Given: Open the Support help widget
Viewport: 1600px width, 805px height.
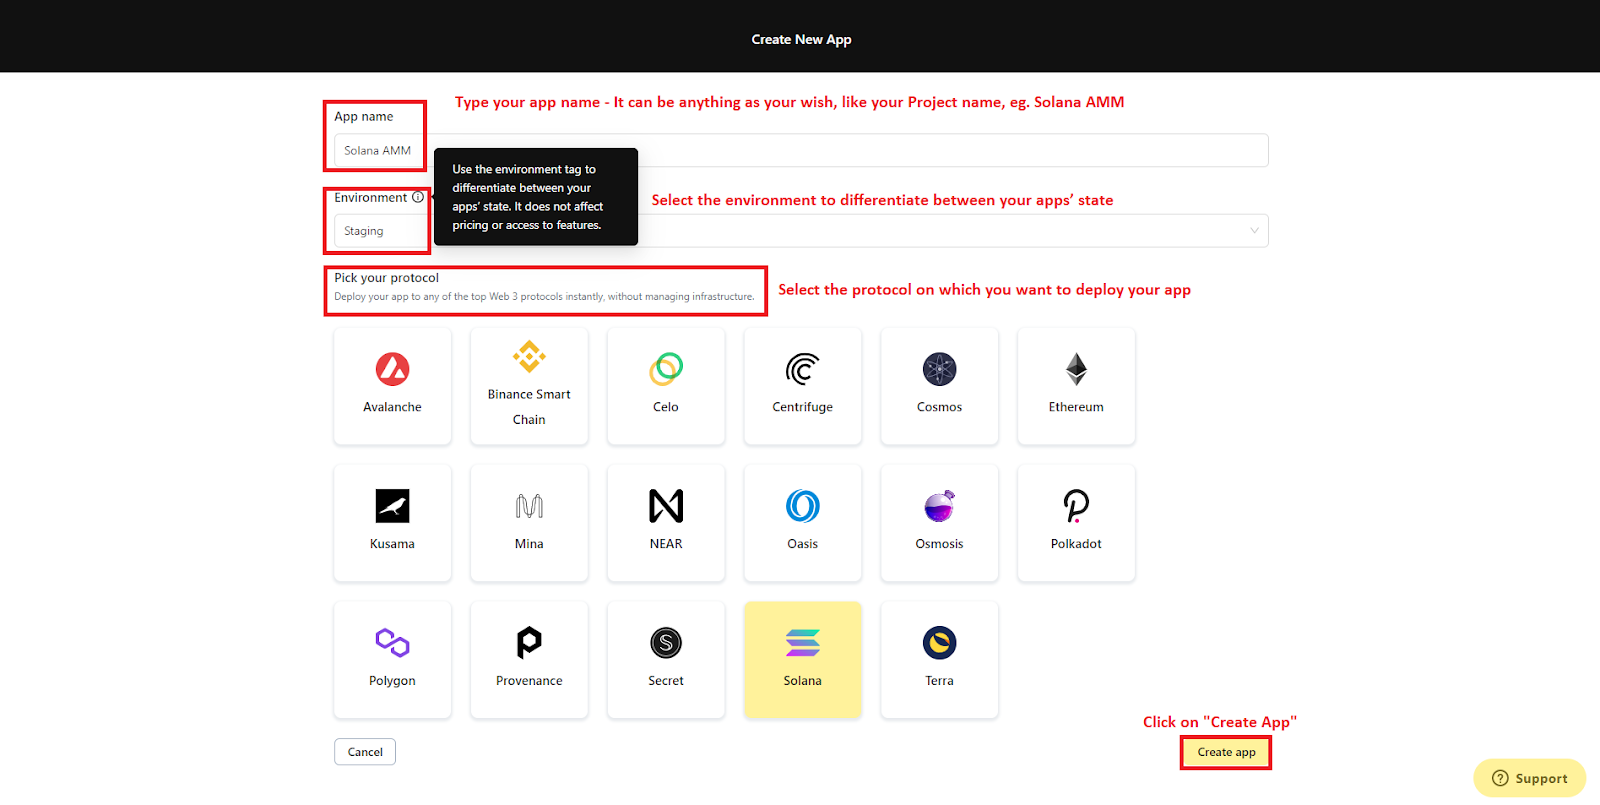Looking at the screenshot, I should pyautogui.click(x=1529, y=778).
